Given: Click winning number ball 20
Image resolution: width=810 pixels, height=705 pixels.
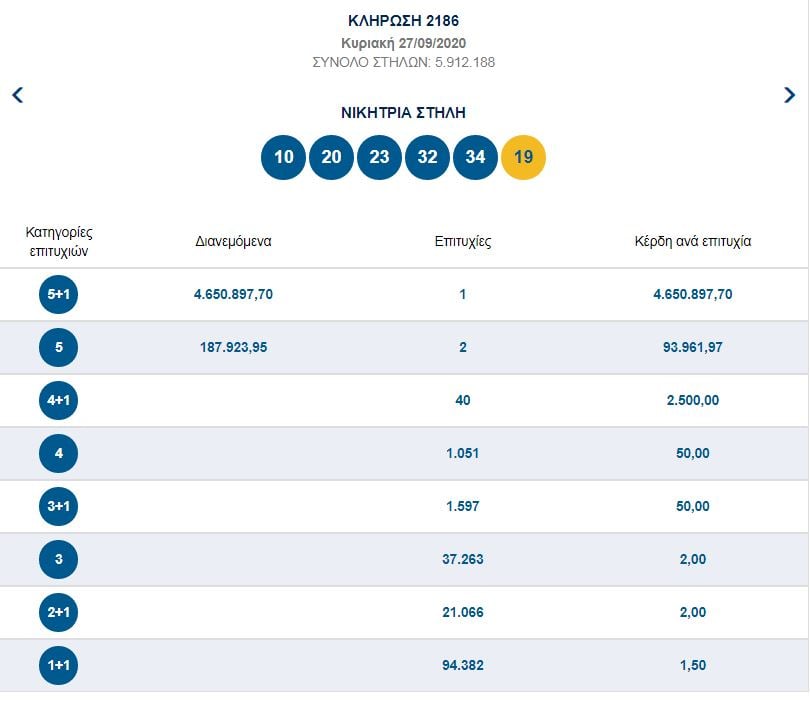Looking at the screenshot, I should 331,157.
